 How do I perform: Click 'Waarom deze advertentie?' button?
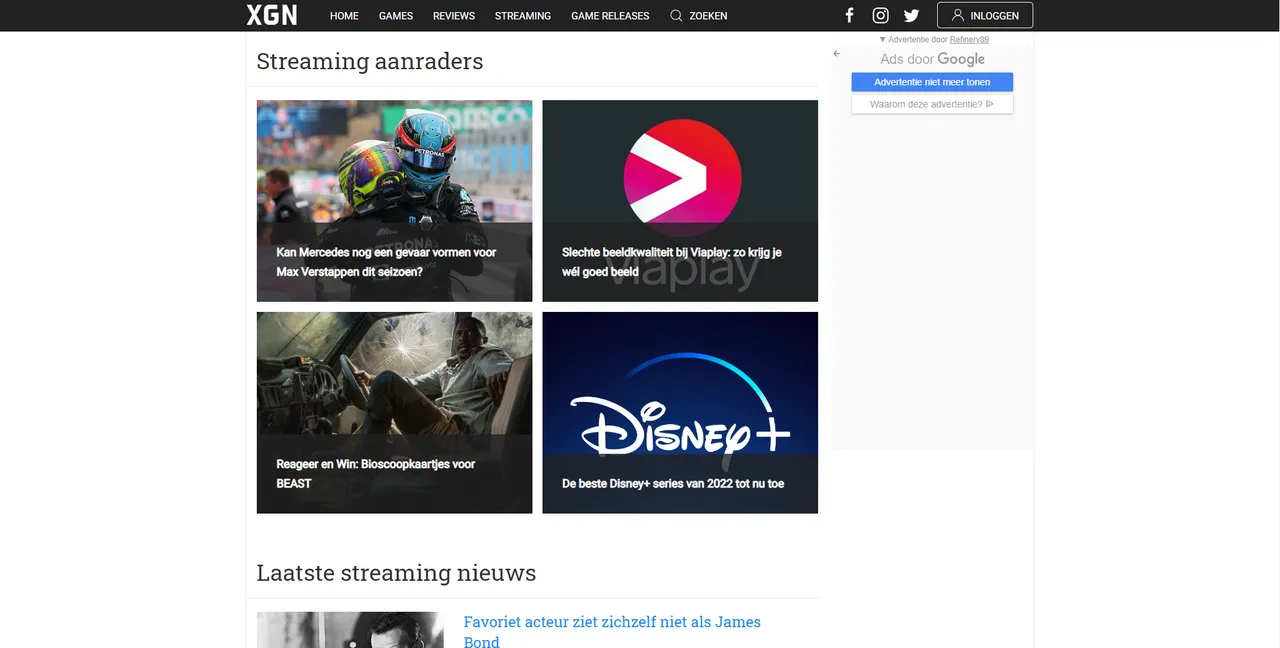point(932,104)
